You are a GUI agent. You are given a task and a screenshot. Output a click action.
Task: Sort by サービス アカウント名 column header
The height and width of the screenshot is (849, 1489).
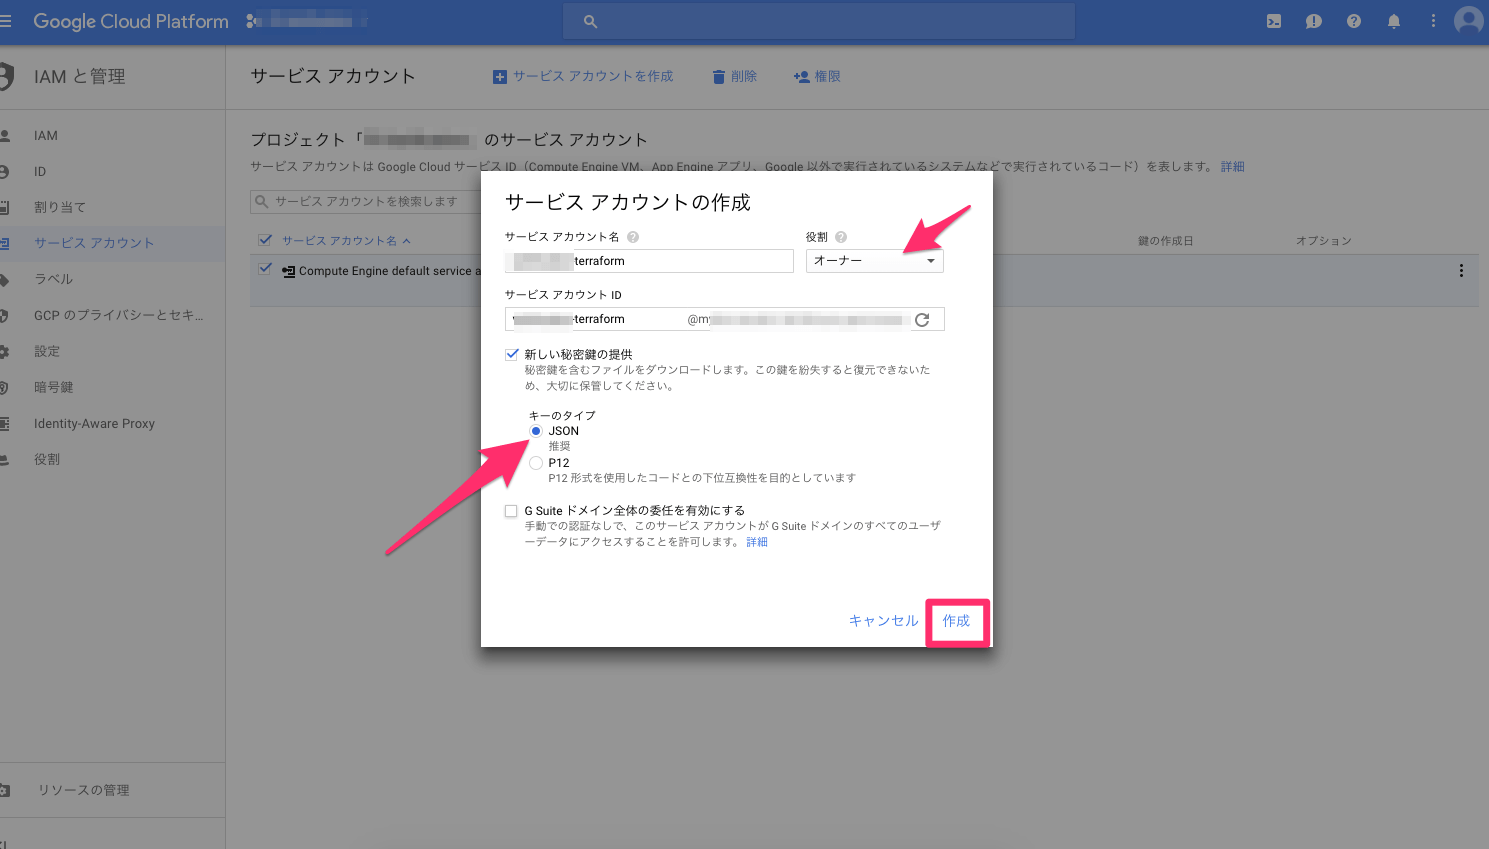[339, 241]
